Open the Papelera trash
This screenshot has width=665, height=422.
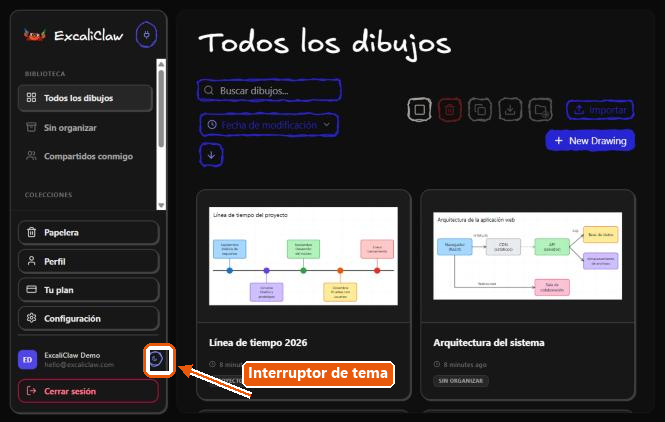click(x=89, y=232)
